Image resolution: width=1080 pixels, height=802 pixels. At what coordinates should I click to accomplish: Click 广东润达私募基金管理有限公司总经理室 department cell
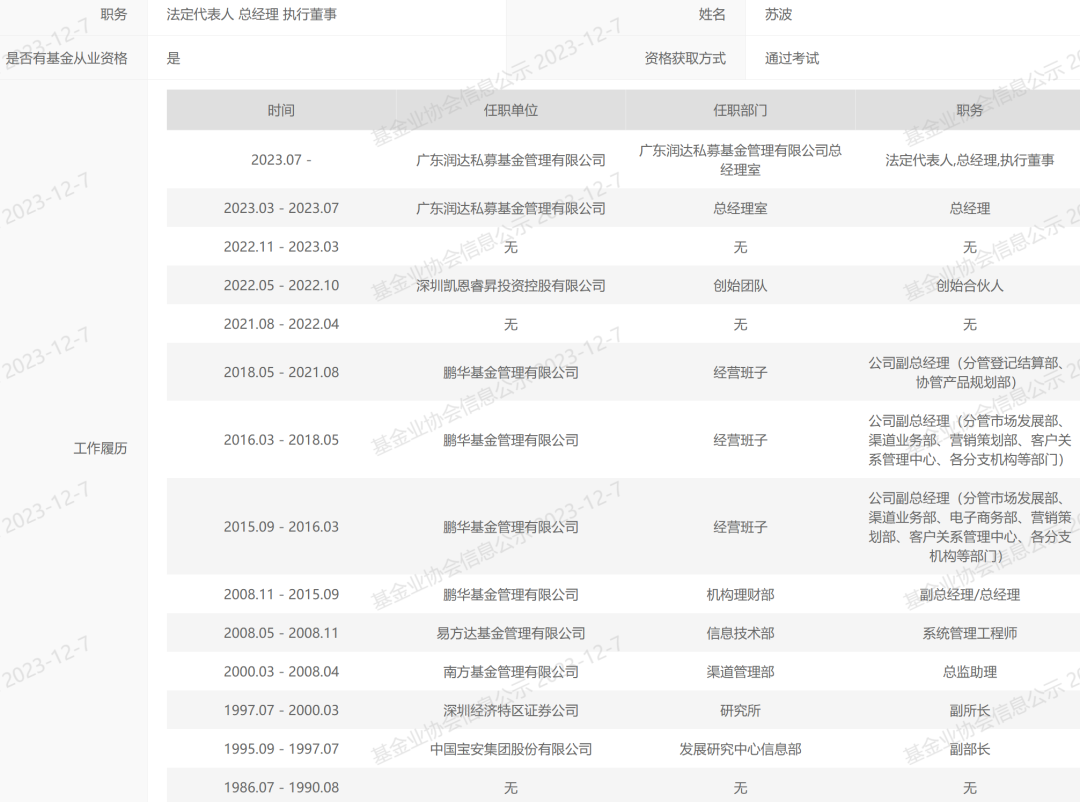(740, 160)
